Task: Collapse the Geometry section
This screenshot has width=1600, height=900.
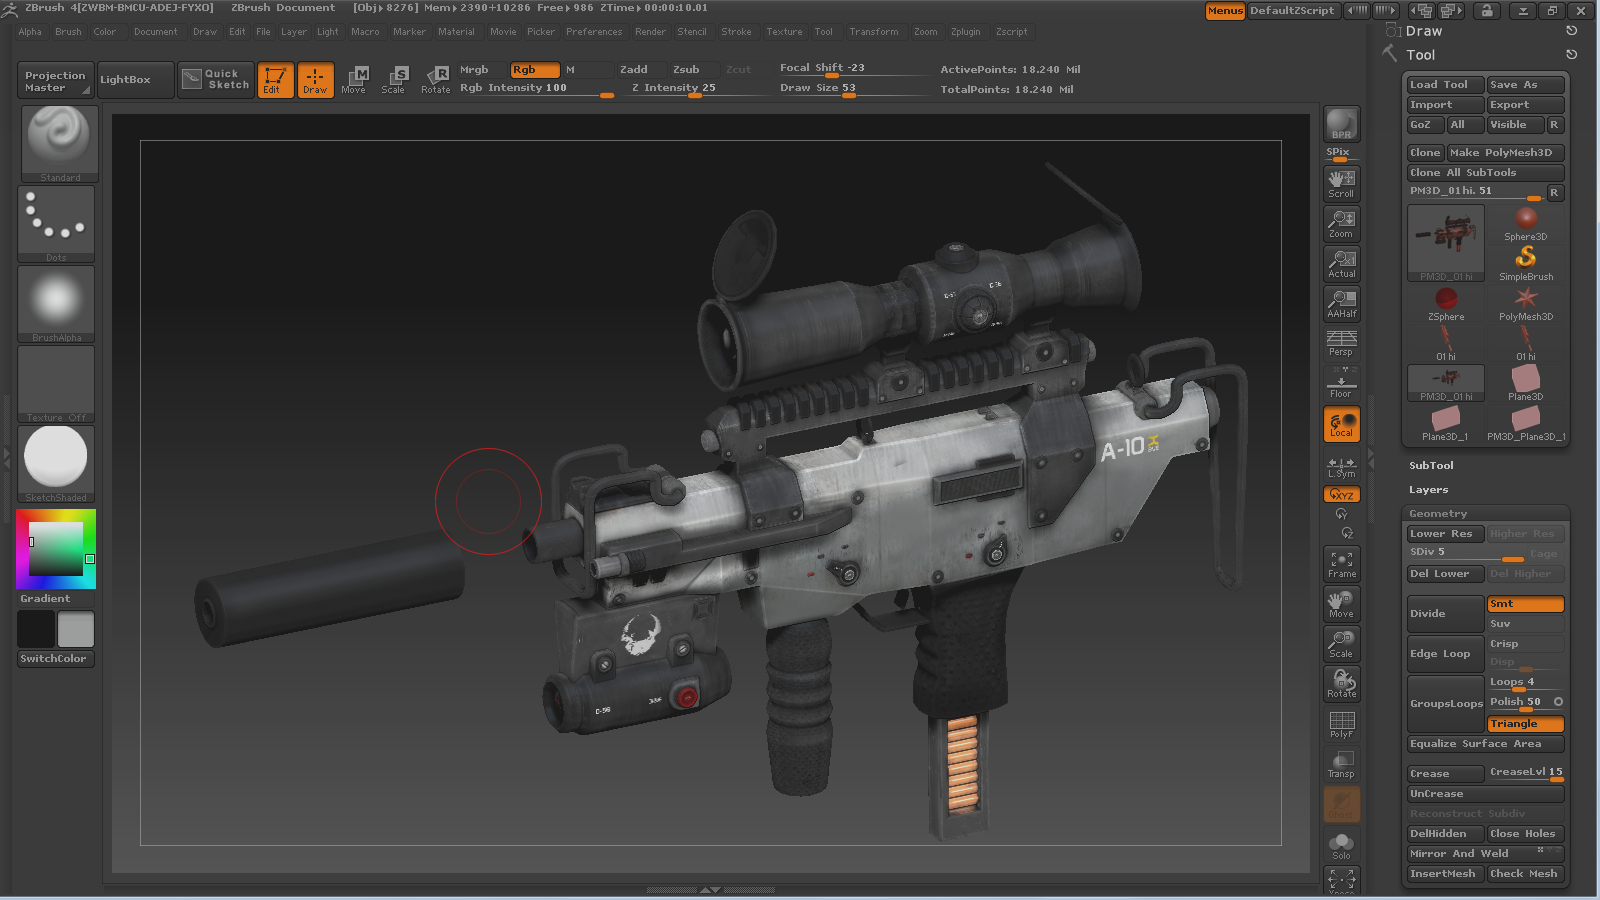Action: (x=1437, y=514)
